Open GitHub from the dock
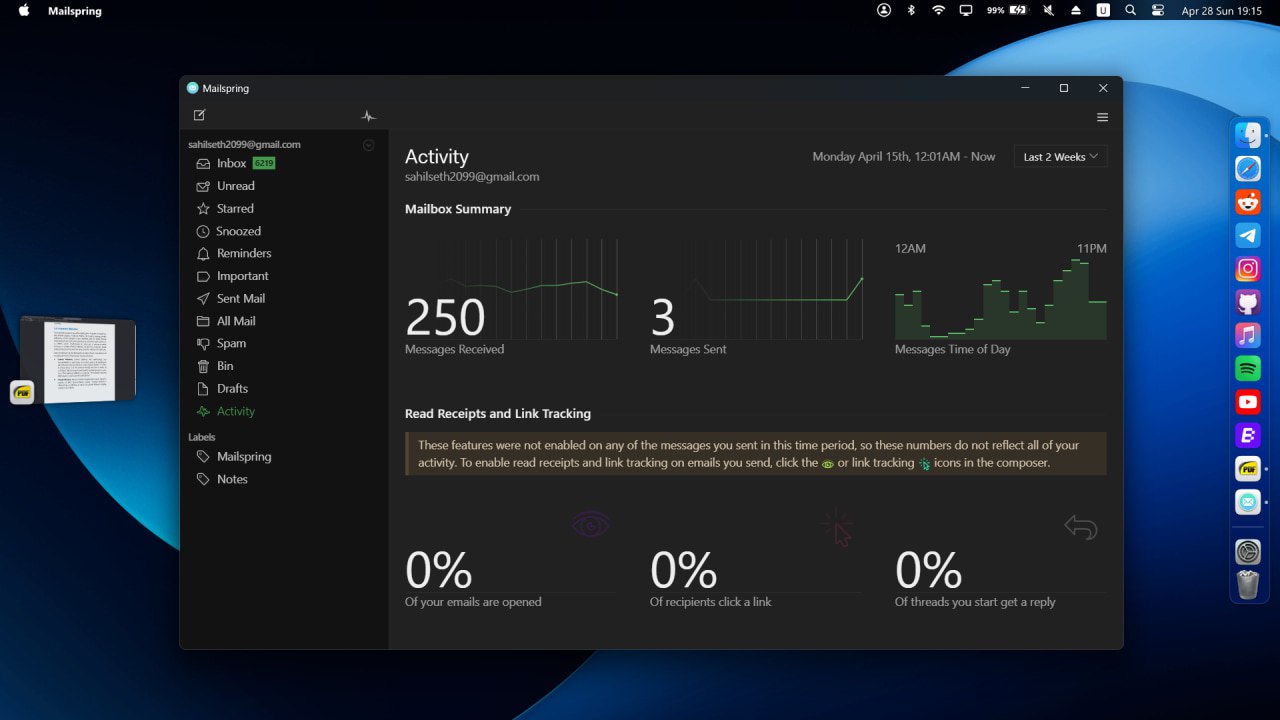The image size is (1280, 720). (x=1248, y=302)
